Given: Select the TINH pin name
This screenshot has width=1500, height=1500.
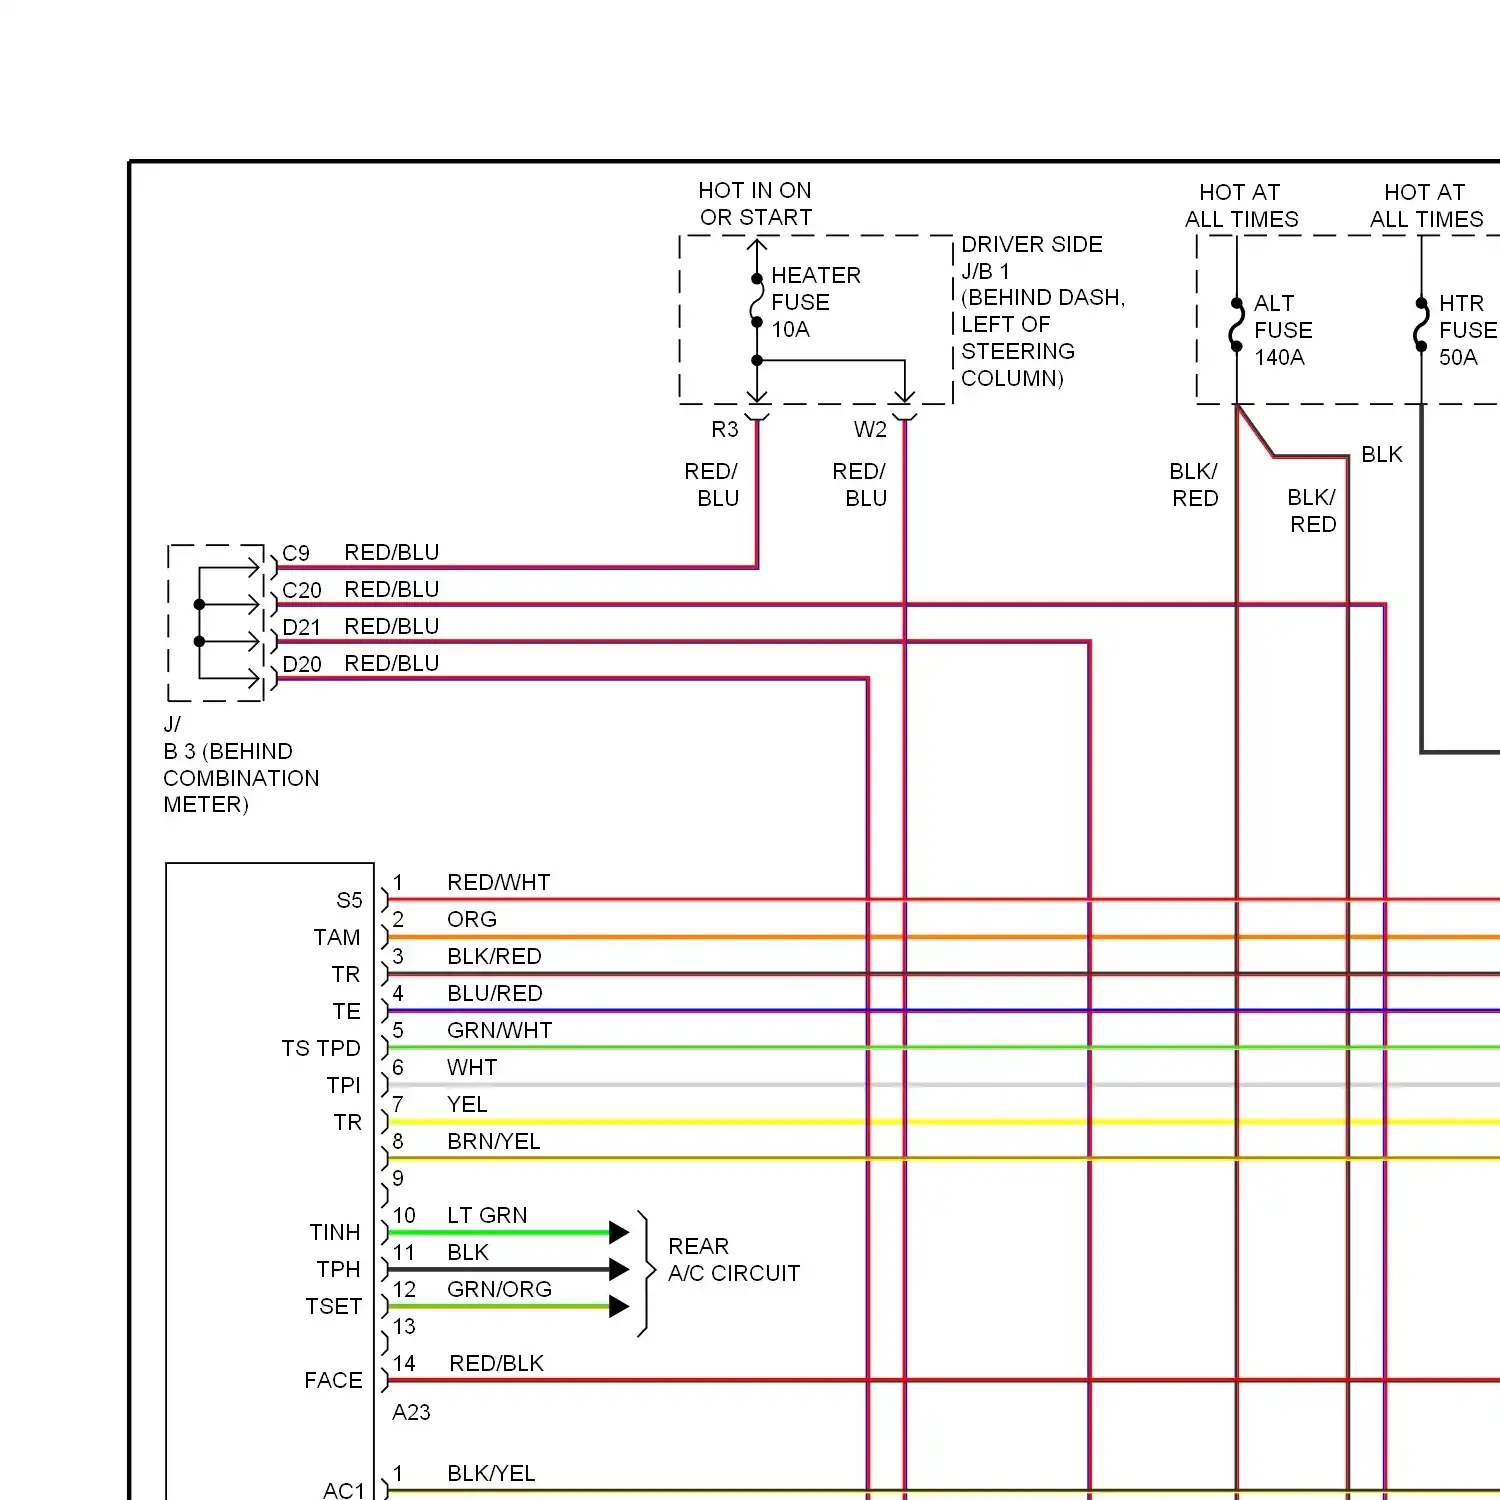Looking at the screenshot, I should coord(335,1232).
